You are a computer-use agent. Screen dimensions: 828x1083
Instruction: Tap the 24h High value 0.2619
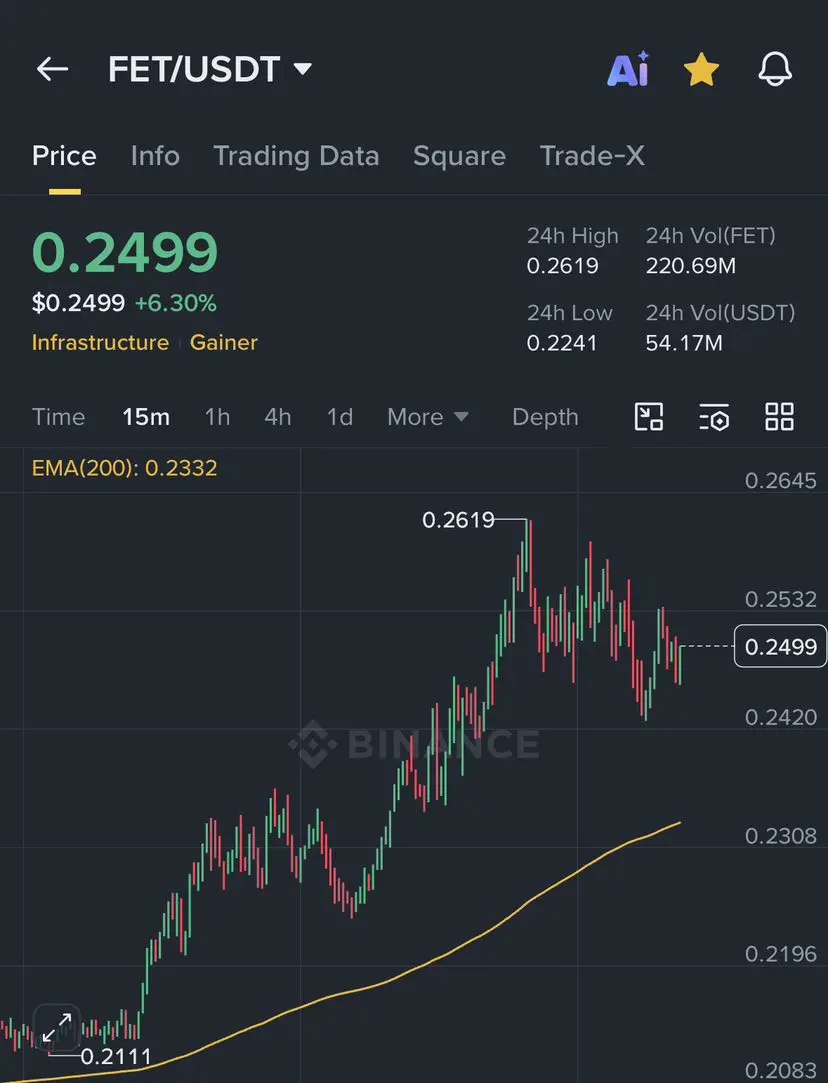[563, 266]
